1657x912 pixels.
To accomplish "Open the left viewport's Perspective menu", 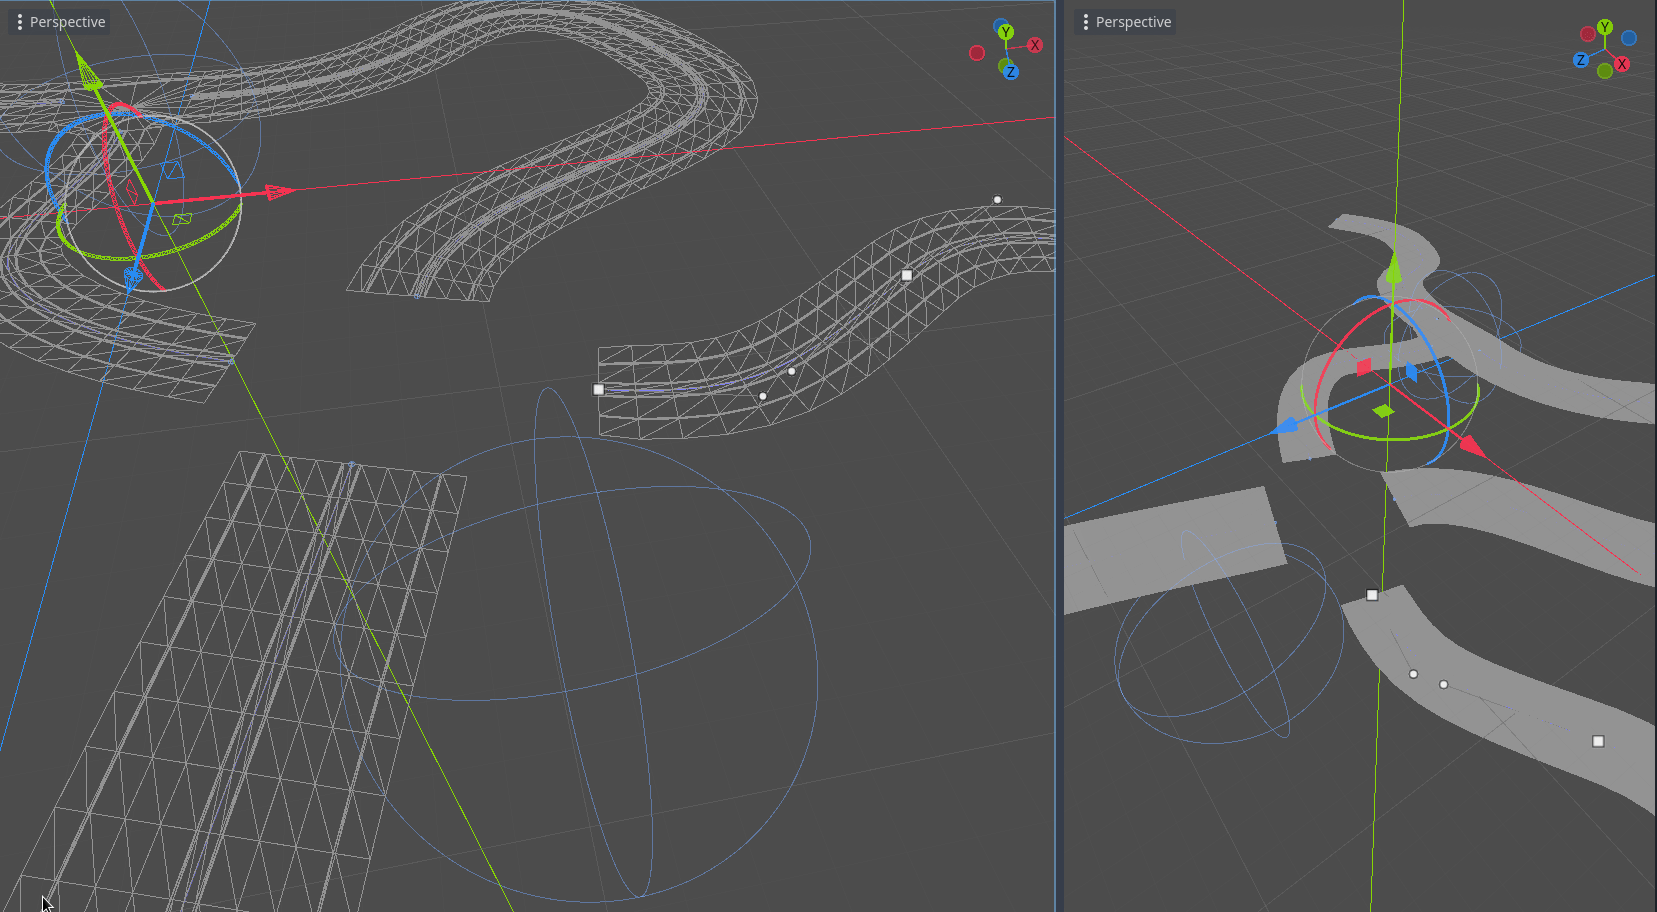I will 60,22.
